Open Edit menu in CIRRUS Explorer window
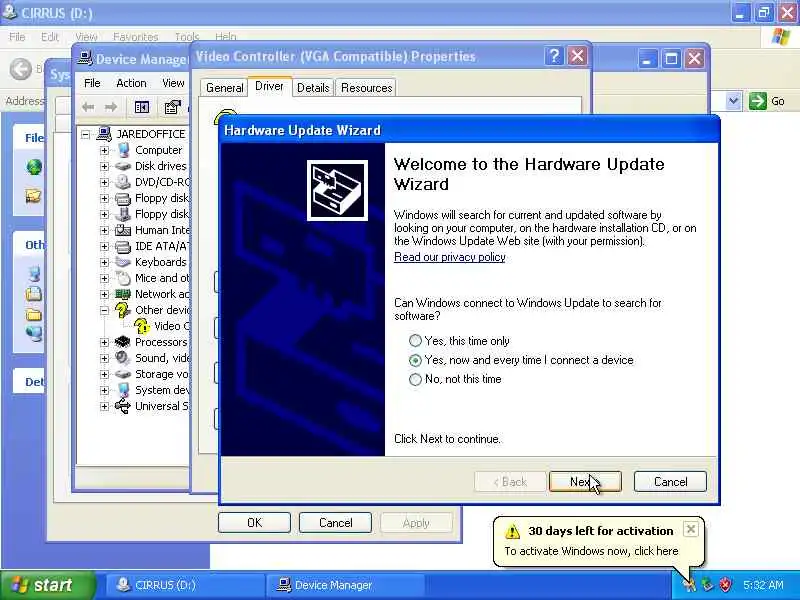Viewport: 800px width, 600px height. 49,37
